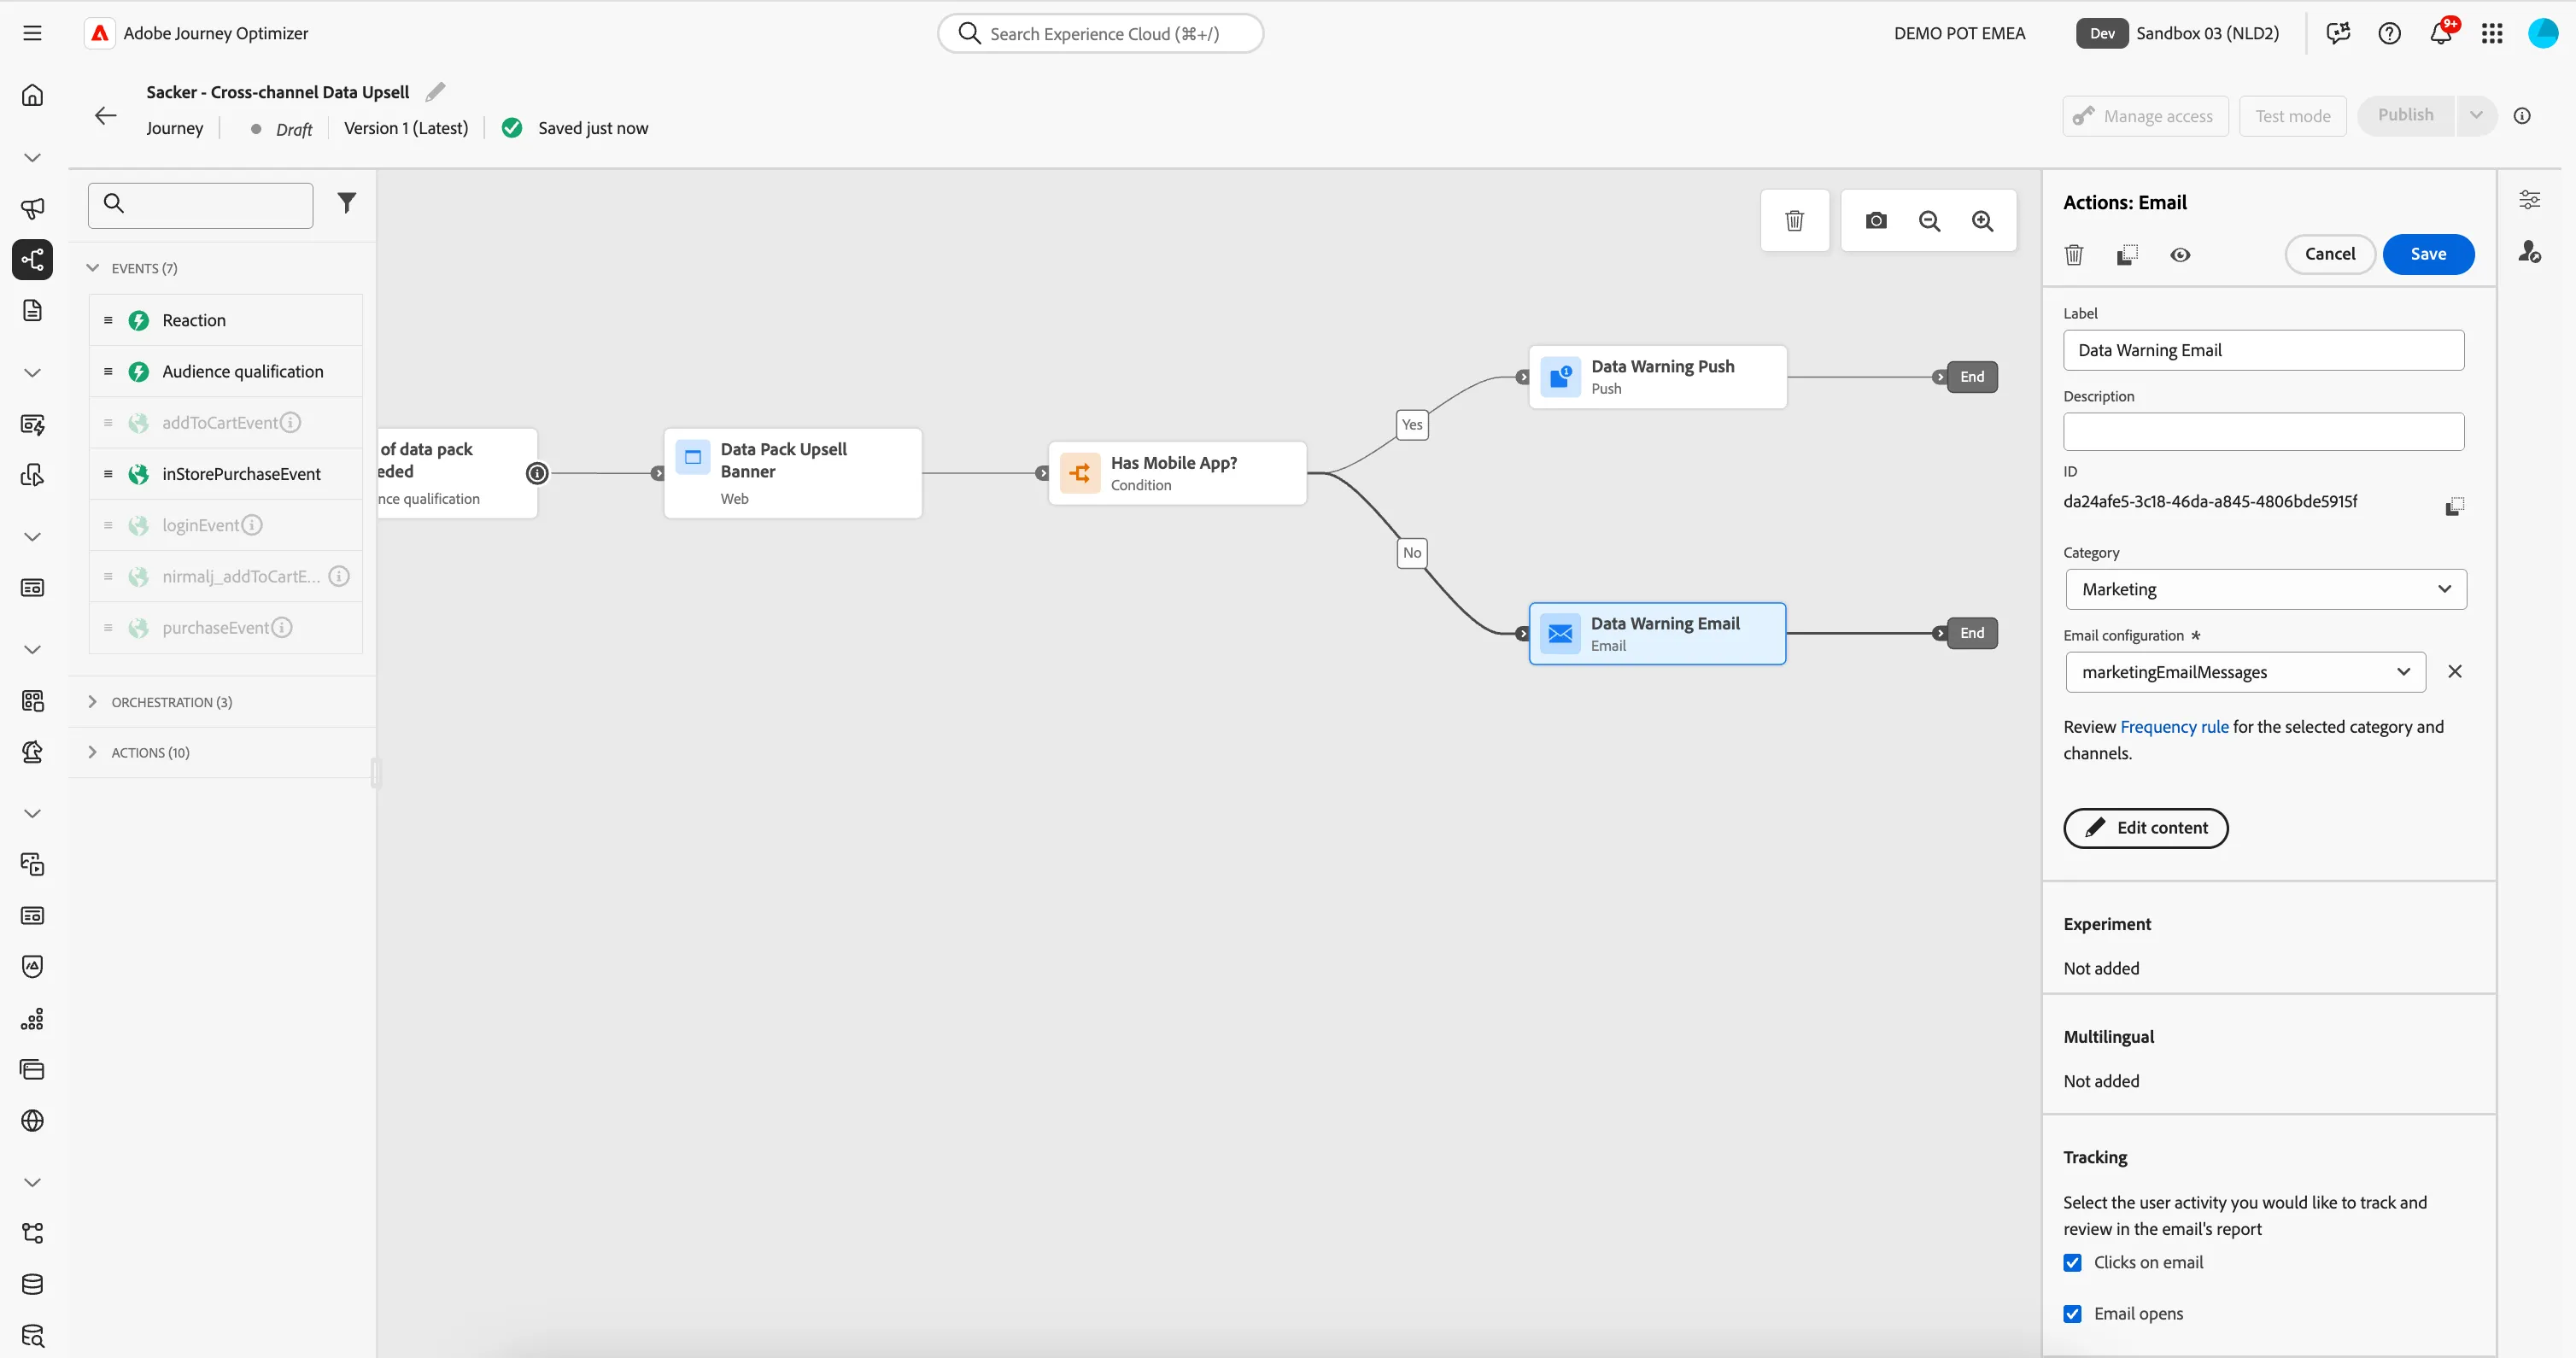The width and height of the screenshot is (2576, 1358).
Task: Select the Reaction event
Action: 226,320
